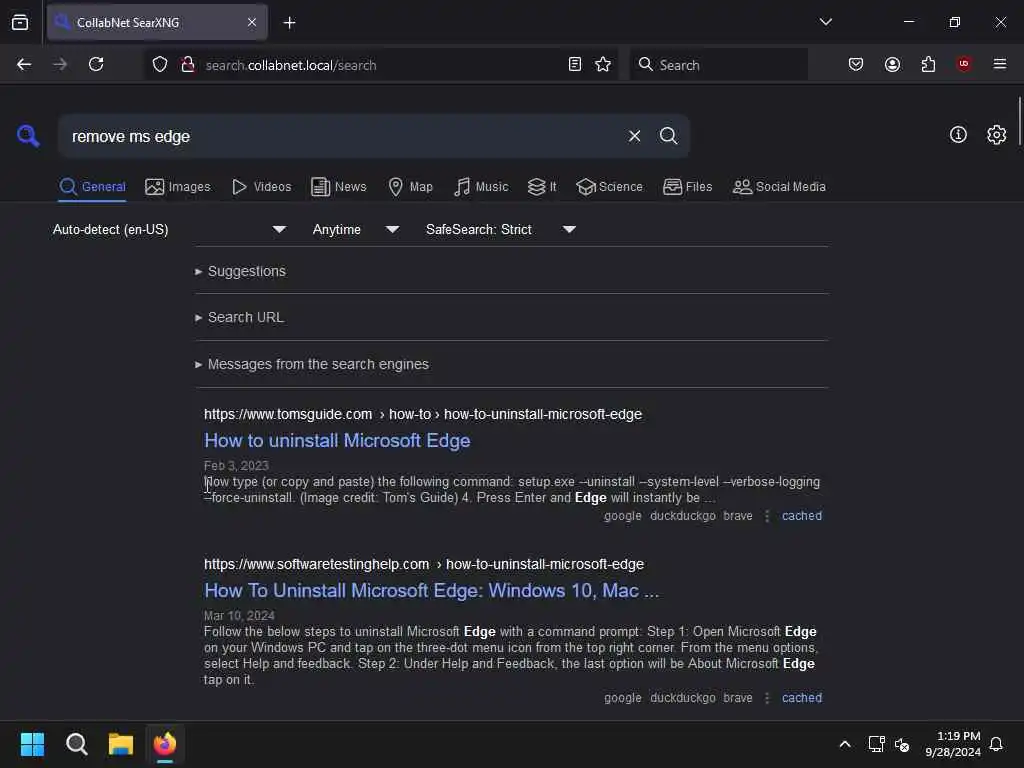The width and height of the screenshot is (1024, 768).
Task: Switch to the Files category tab
Action: (687, 187)
